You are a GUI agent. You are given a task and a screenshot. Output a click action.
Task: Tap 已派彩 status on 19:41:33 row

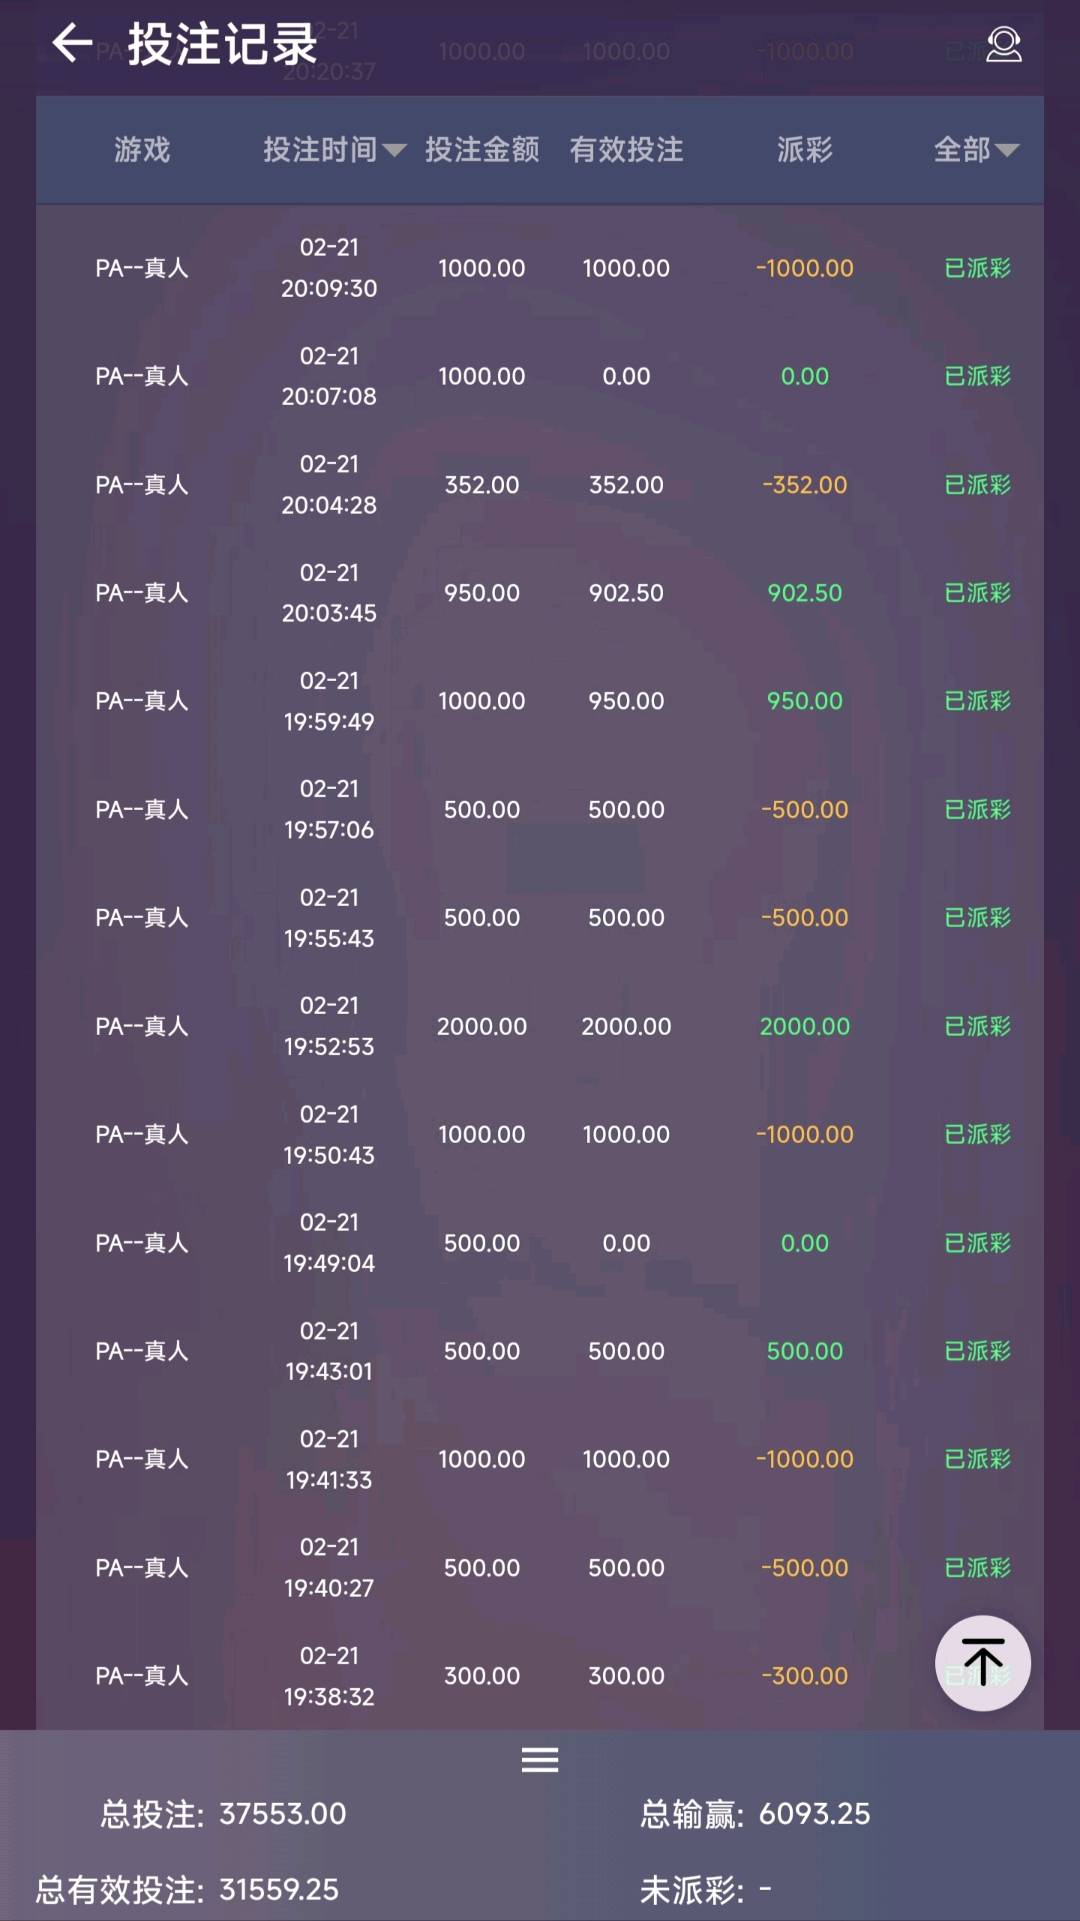977,1459
